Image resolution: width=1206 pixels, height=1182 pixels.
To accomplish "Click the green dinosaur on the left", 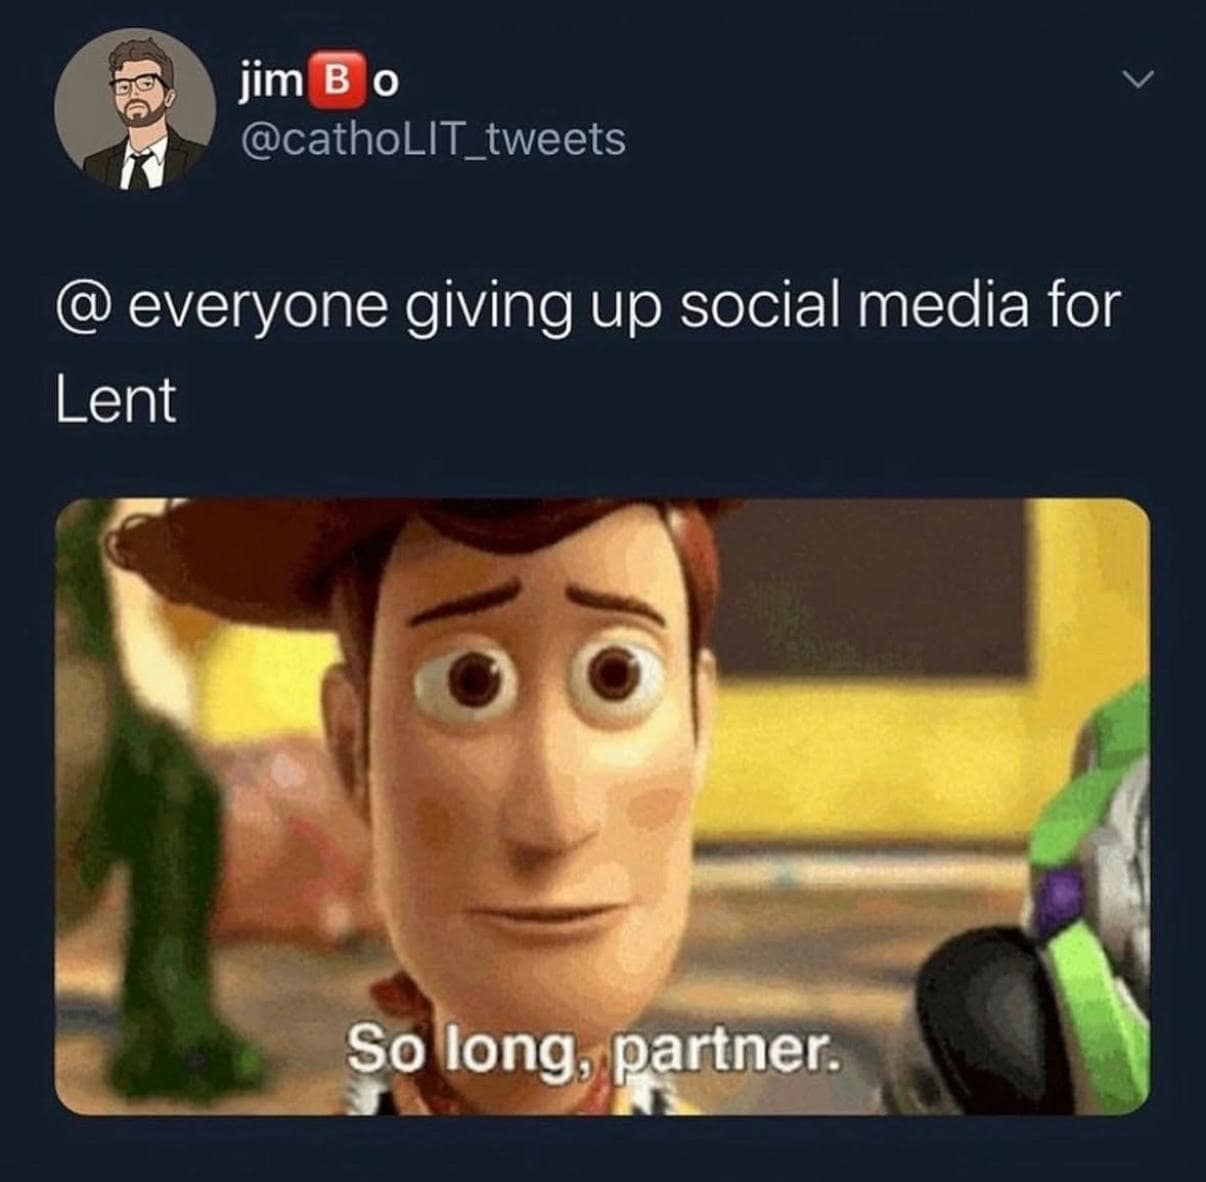I will click(x=150, y=800).
